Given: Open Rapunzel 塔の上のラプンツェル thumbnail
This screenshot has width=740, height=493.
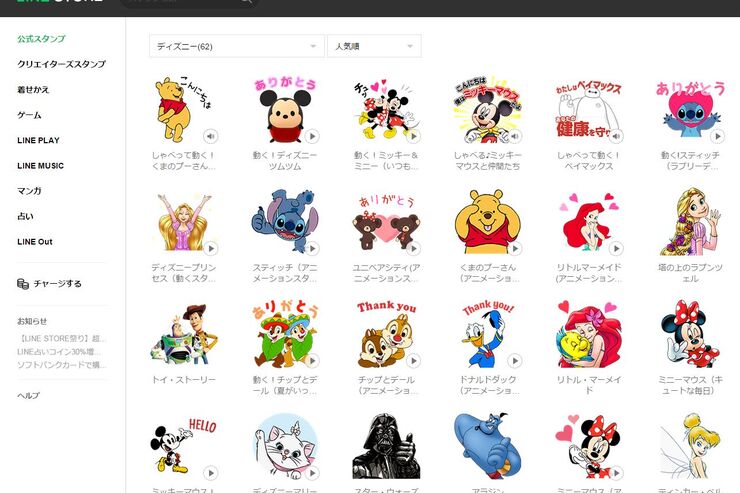Looking at the screenshot, I should 690,222.
